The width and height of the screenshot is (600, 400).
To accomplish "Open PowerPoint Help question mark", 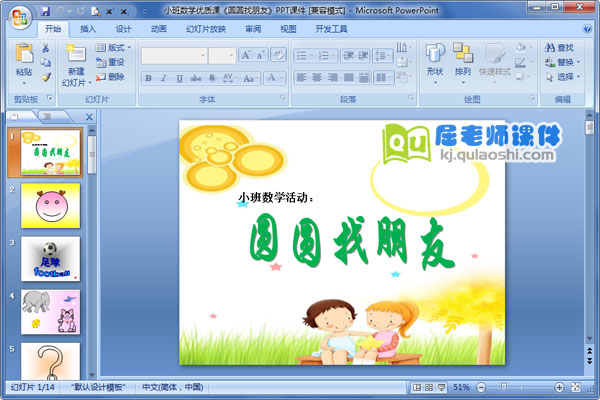I will (x=587, y=29).
